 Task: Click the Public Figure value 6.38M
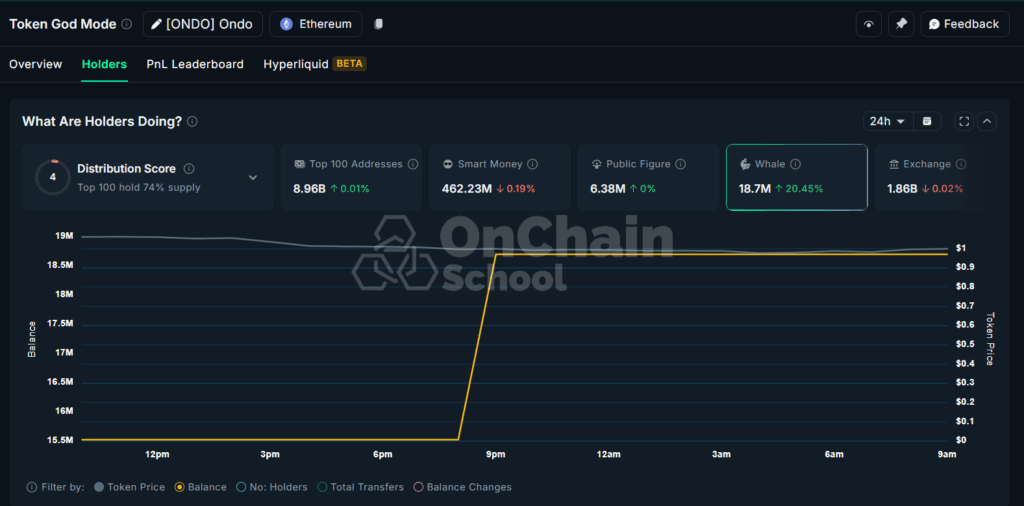click(607, 189)
